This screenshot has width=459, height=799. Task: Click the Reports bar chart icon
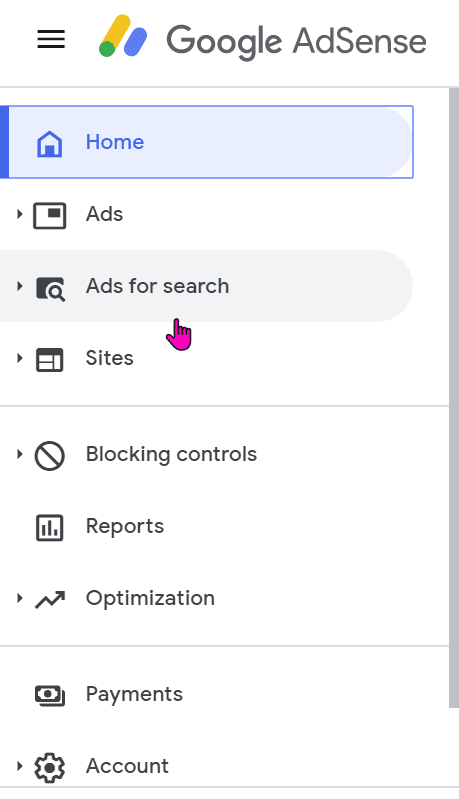click(49, 527)
